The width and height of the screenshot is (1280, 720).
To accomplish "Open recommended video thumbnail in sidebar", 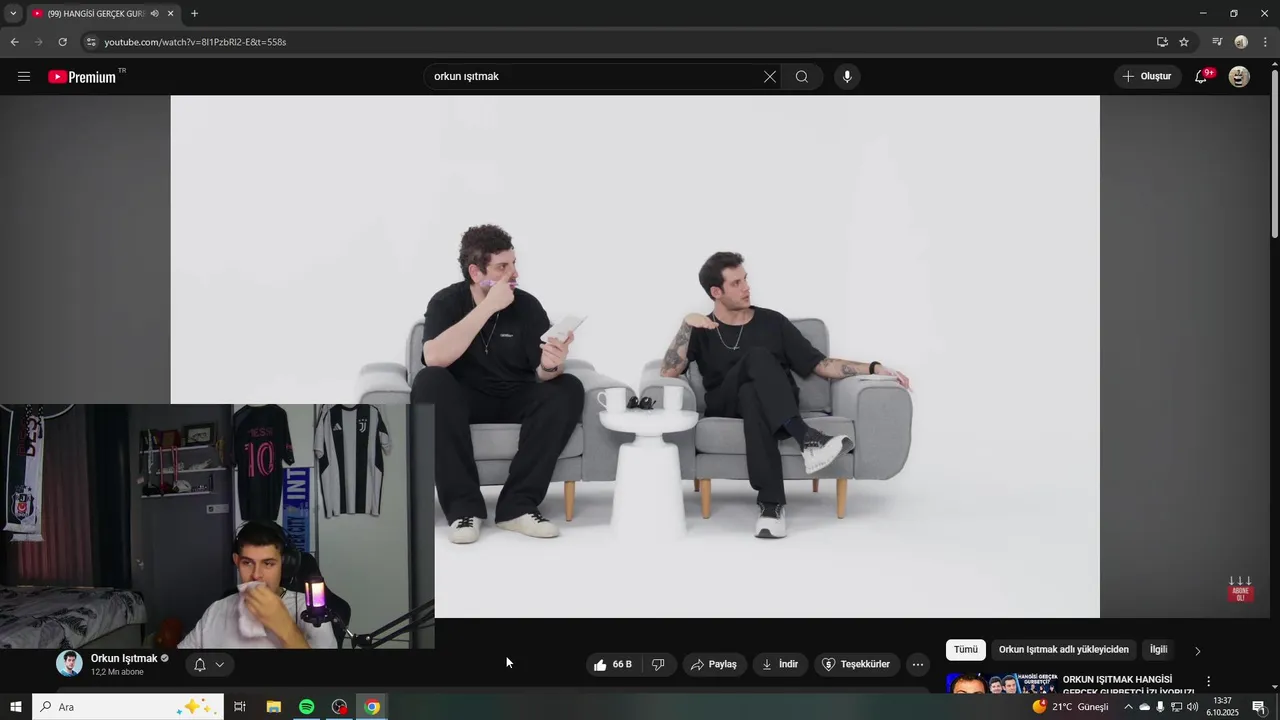I will [x=1001, y=682].
